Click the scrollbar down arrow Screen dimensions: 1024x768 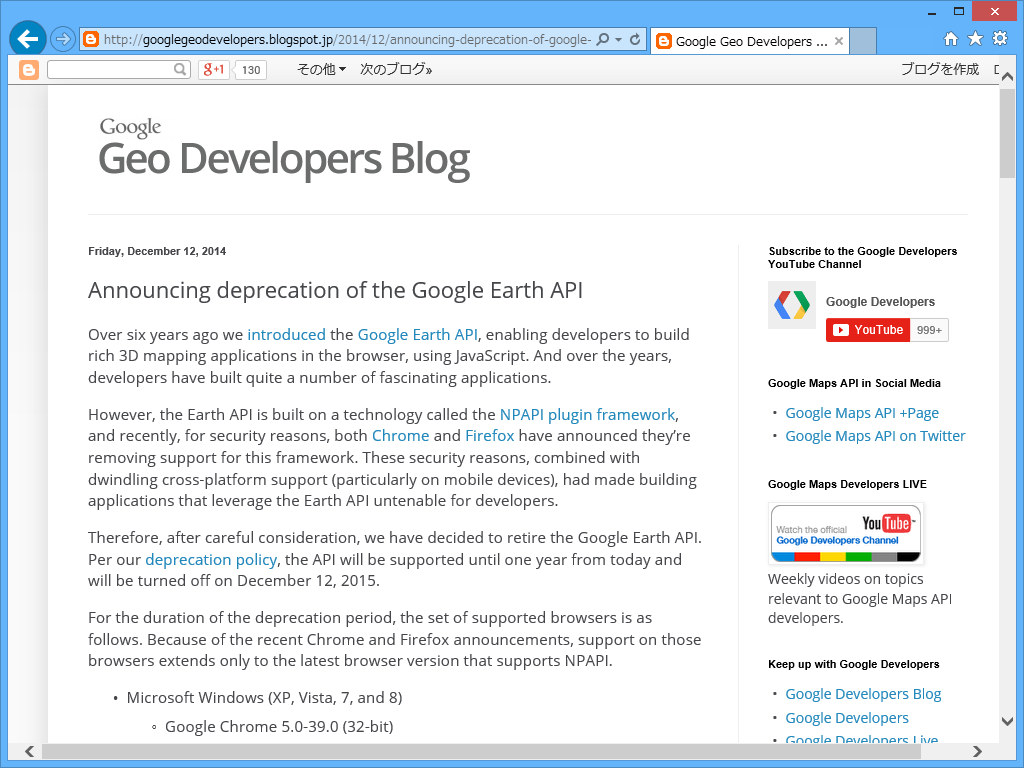pos(1008,723)
